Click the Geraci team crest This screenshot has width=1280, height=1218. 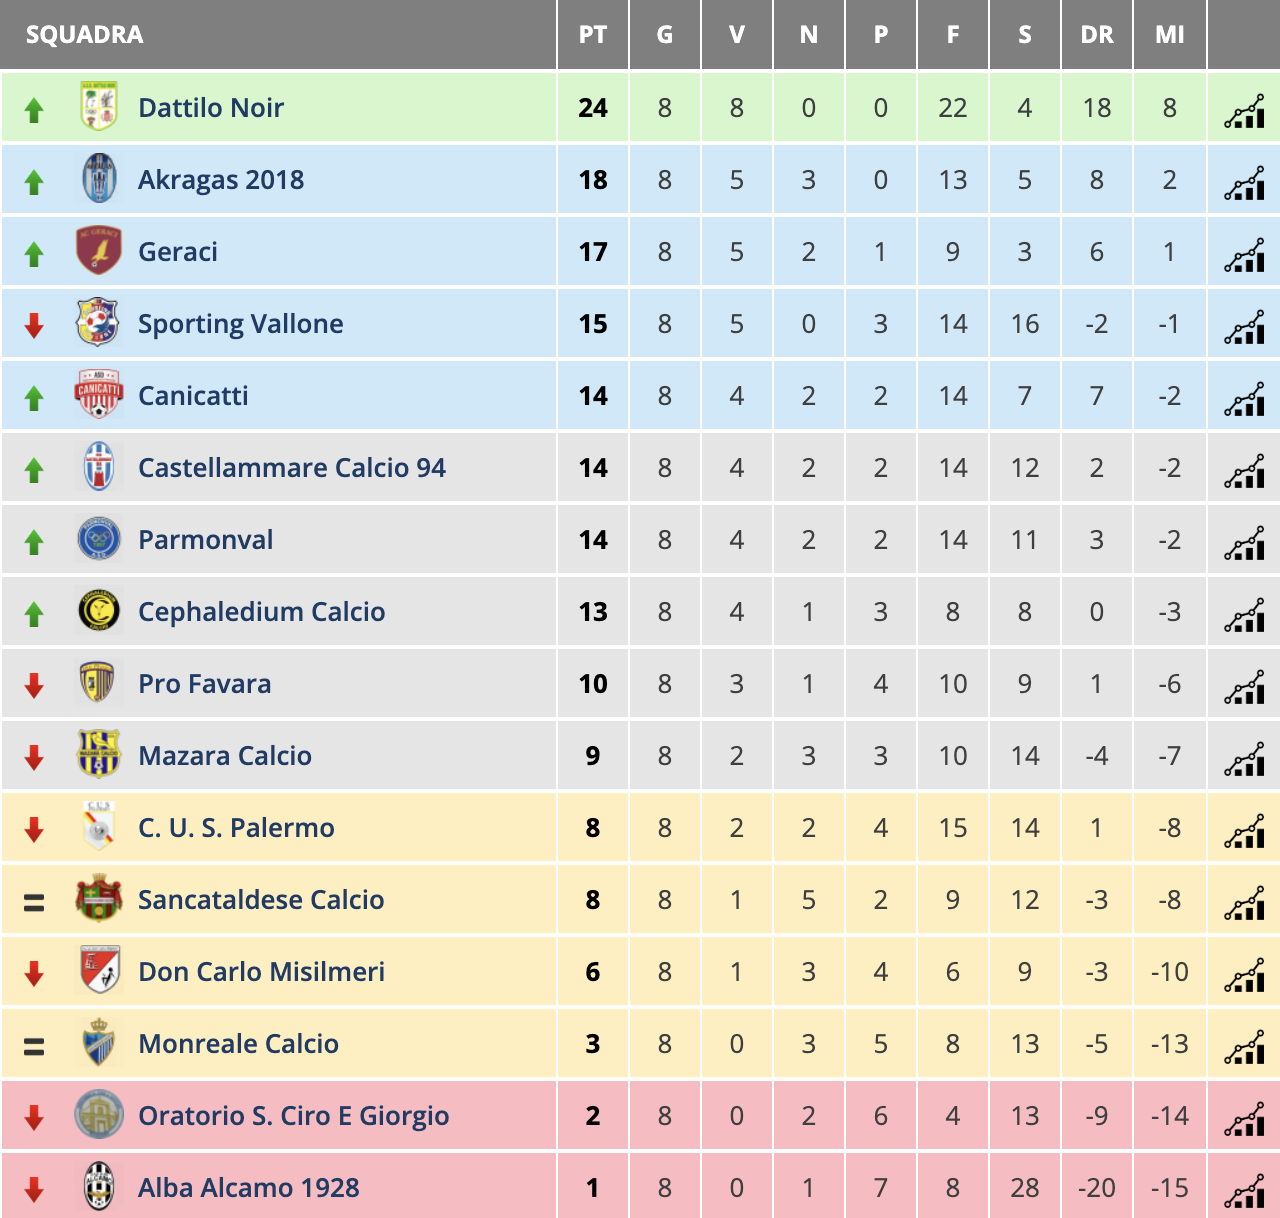(99, 251)
